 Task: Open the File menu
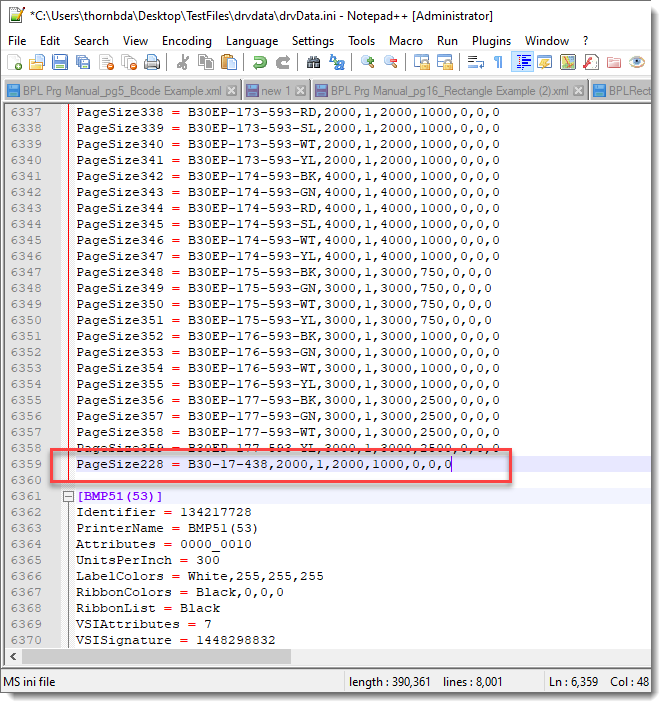17,41
